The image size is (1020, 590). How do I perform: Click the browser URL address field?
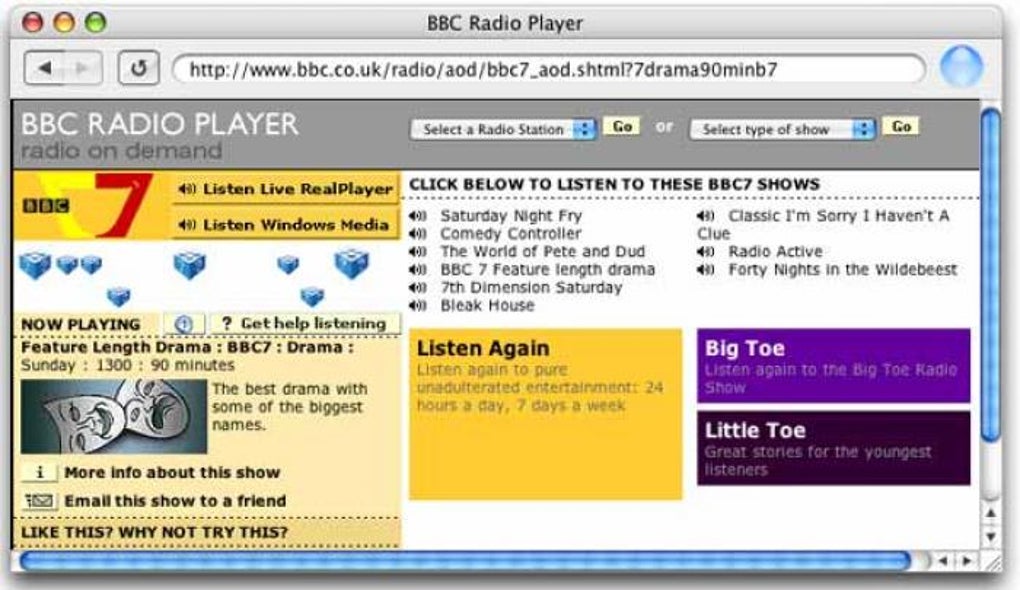pos(548,69)
